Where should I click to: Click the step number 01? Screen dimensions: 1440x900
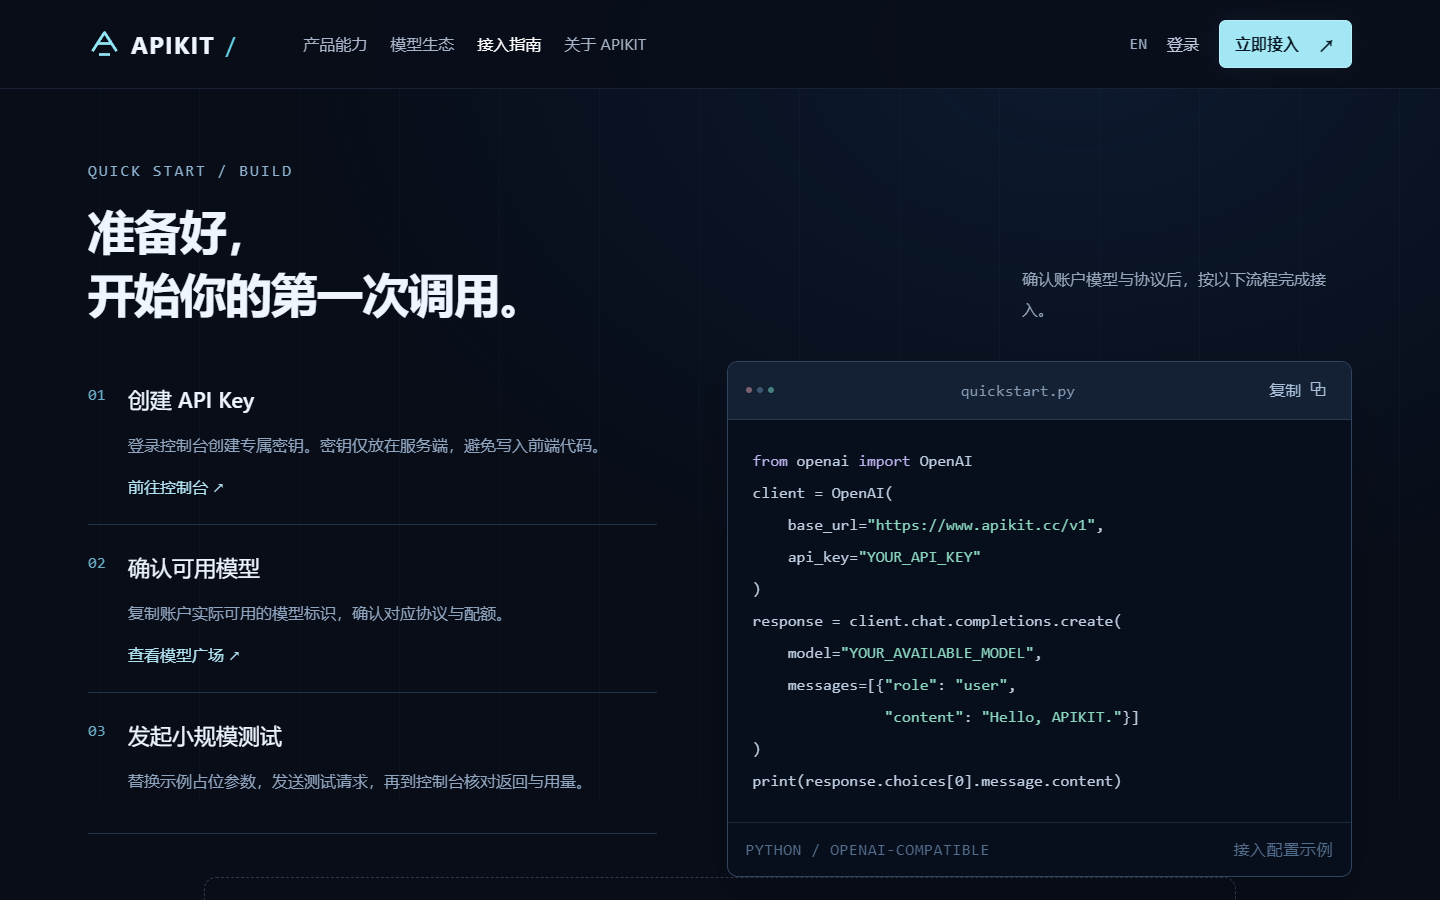tap(97, 395)
